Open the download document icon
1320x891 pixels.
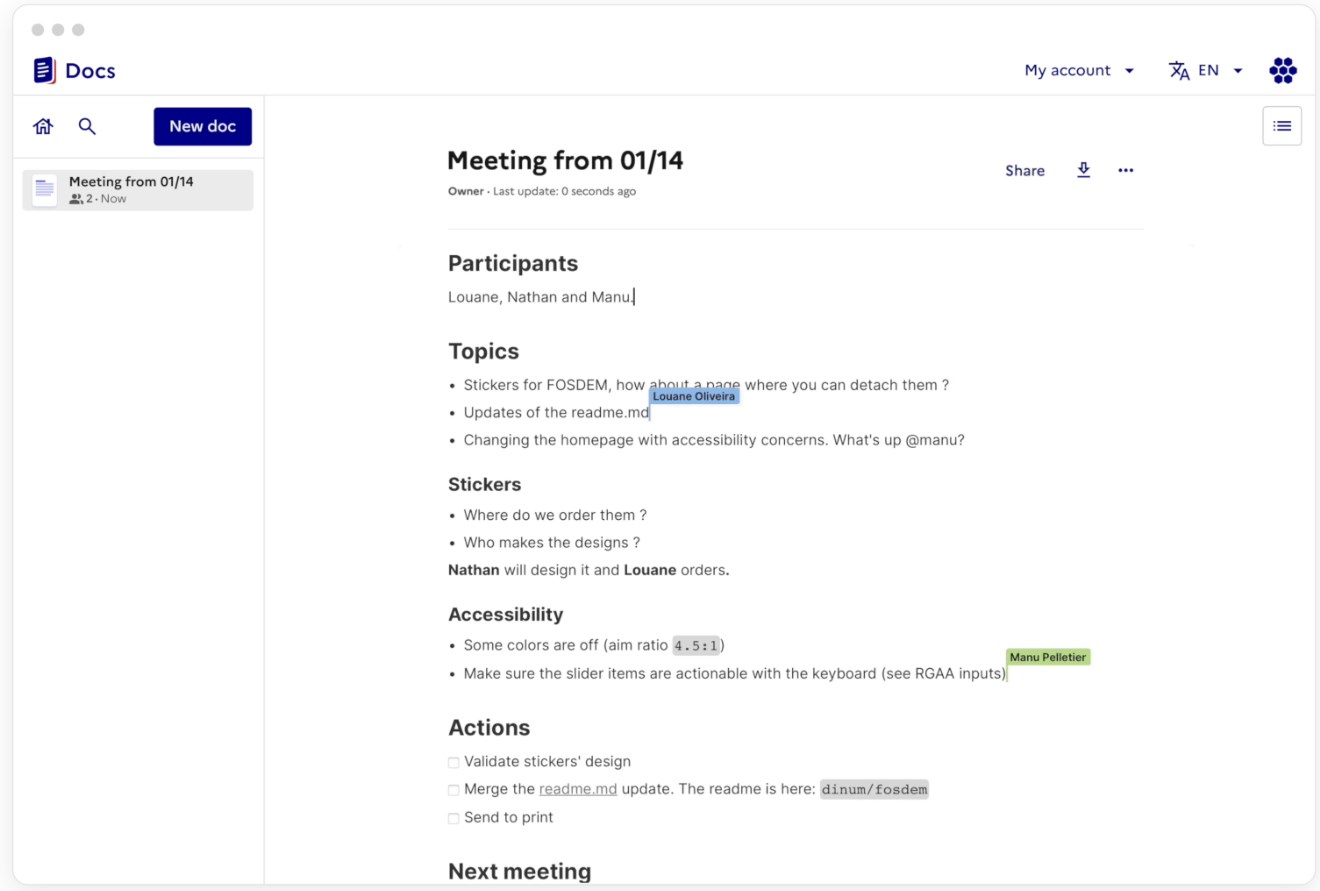(x=1083, y=170)
